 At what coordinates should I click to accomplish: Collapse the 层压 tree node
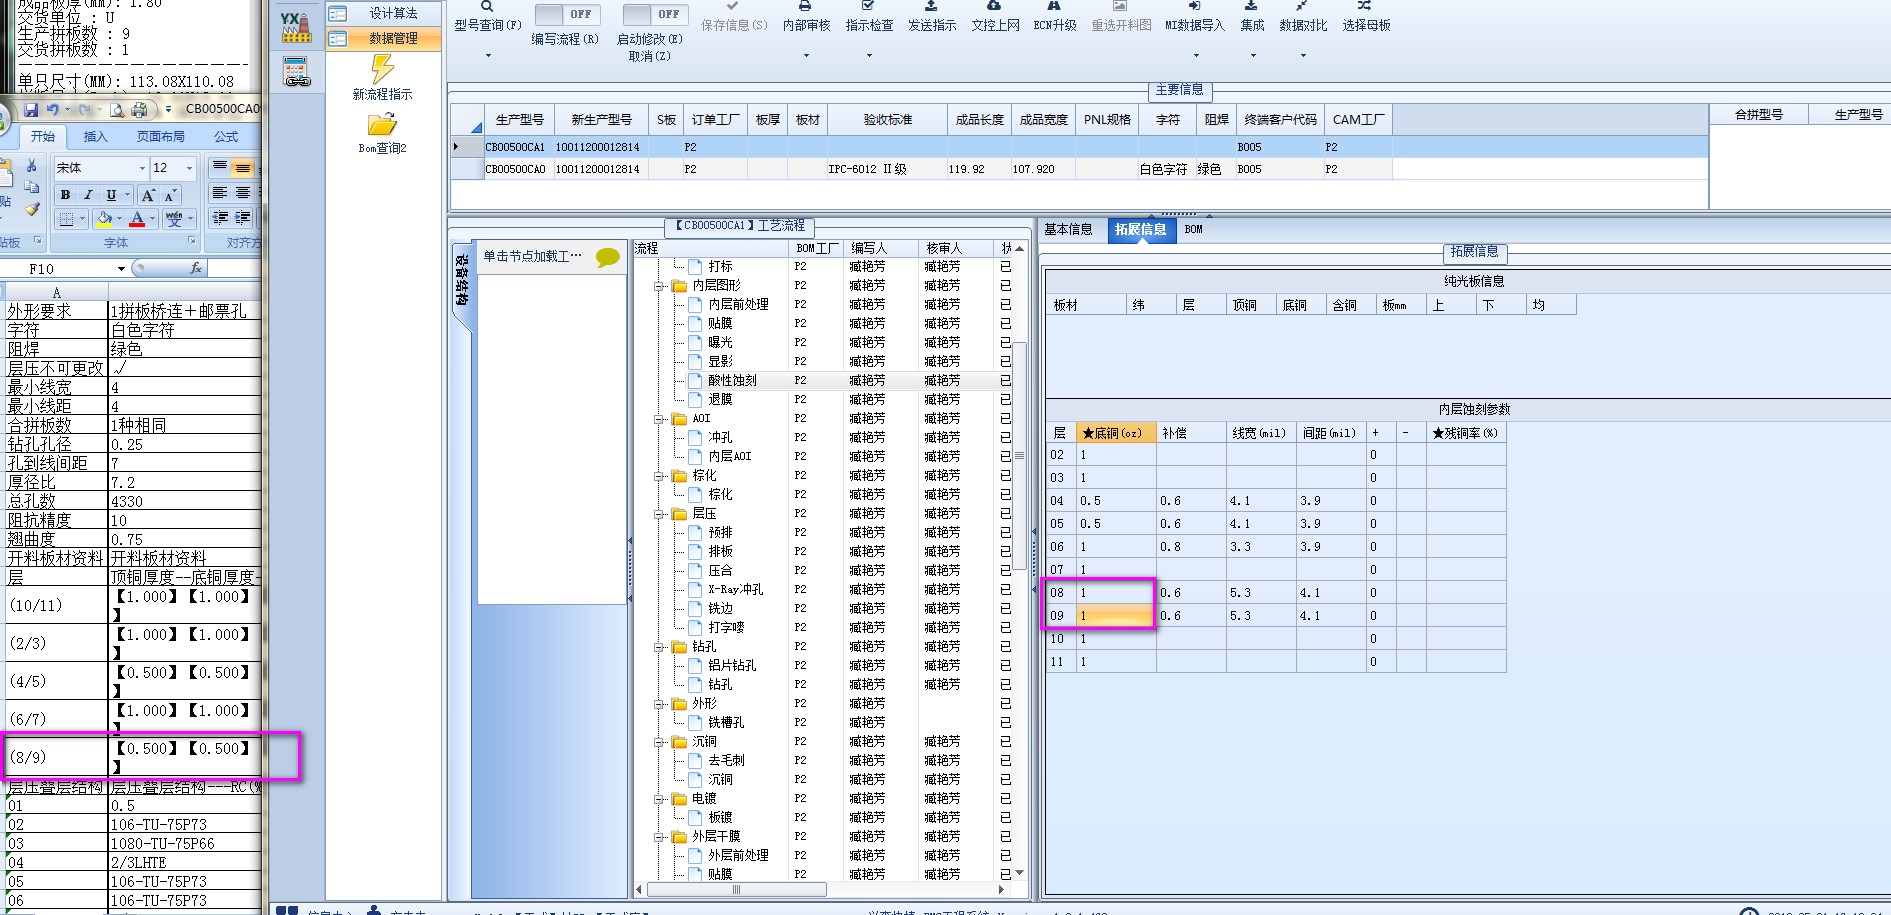[660, 514]
